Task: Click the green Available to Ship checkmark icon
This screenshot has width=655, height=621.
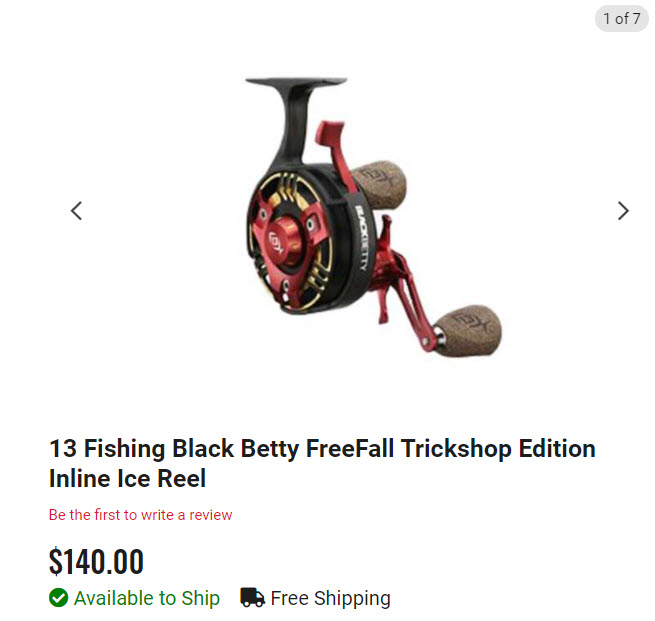Action: point(58,597)
